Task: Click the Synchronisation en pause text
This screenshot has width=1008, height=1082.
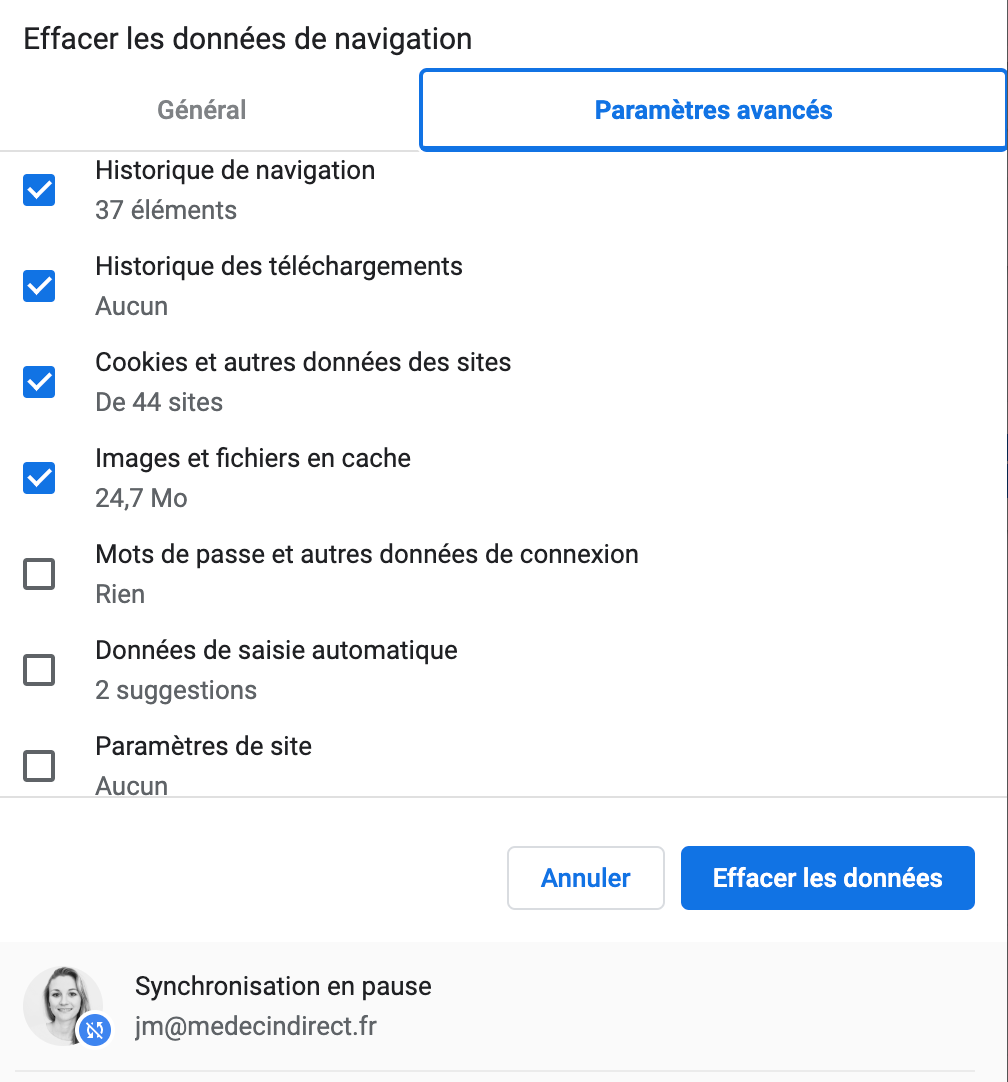Action: [283, 986]
